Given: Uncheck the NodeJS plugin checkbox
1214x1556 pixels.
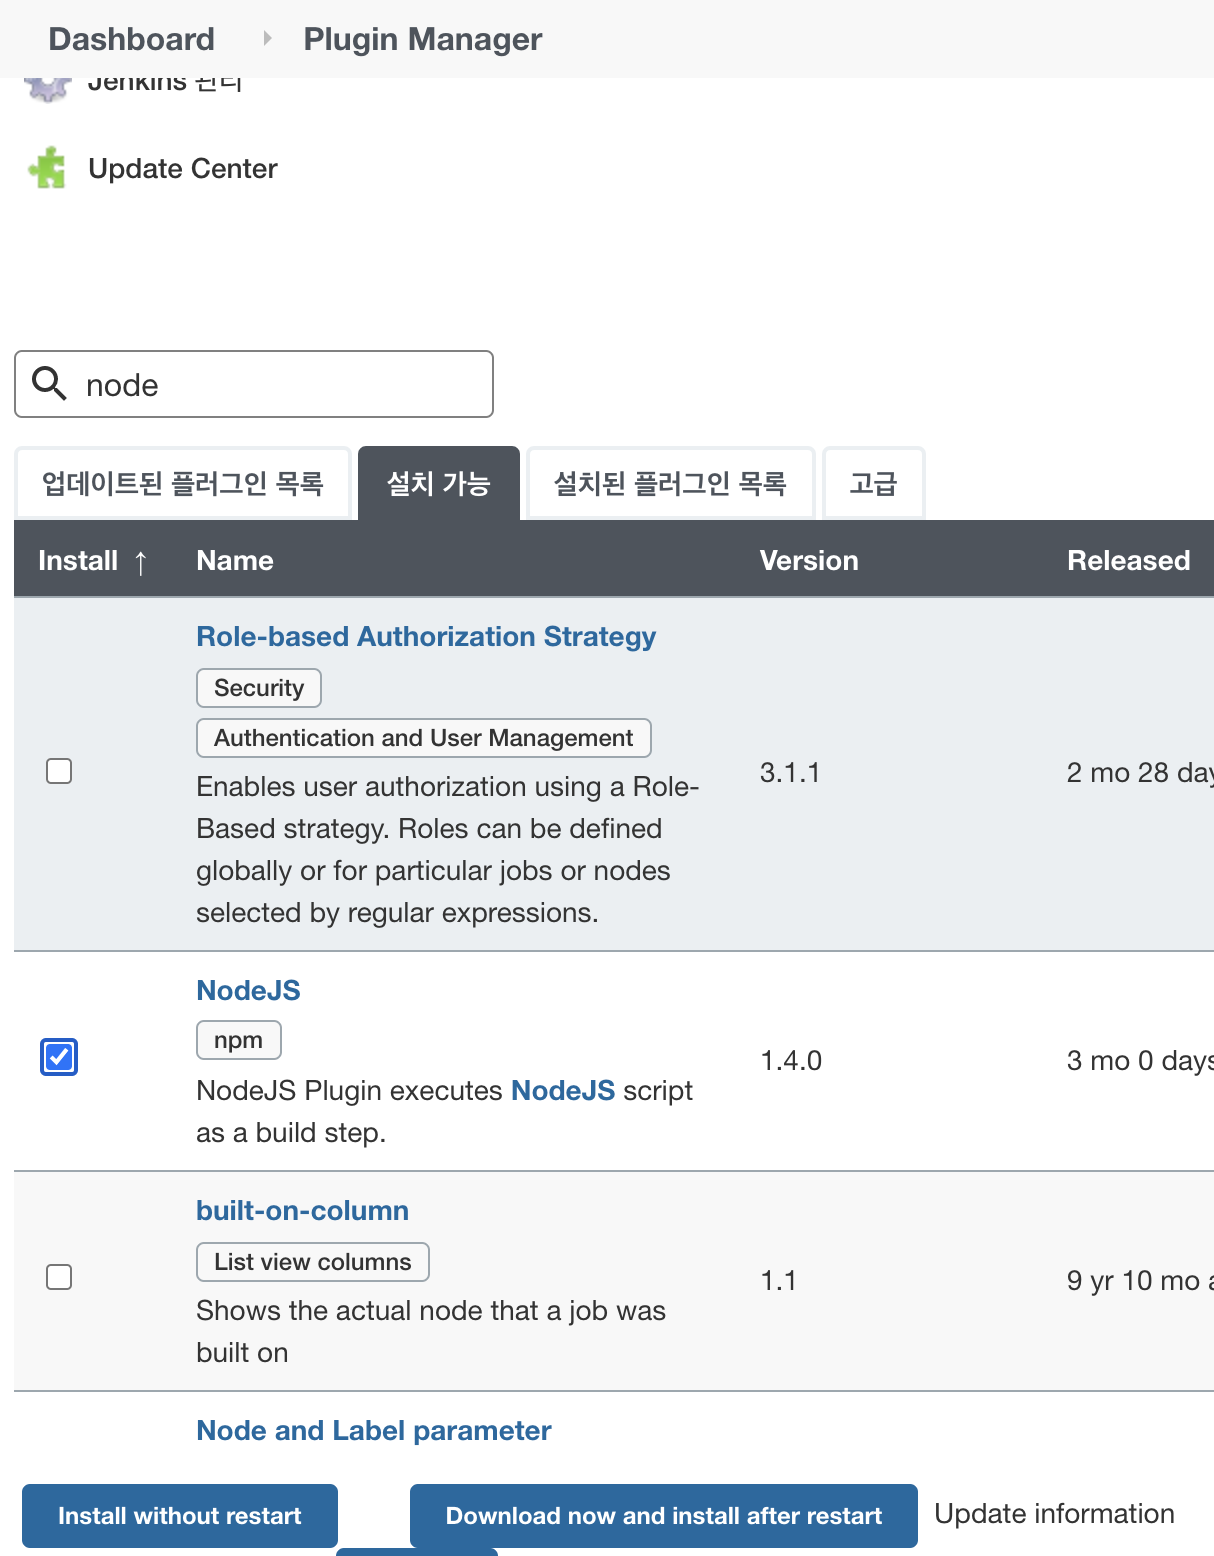Looking at the screenshot, I should click(59, 1057).
